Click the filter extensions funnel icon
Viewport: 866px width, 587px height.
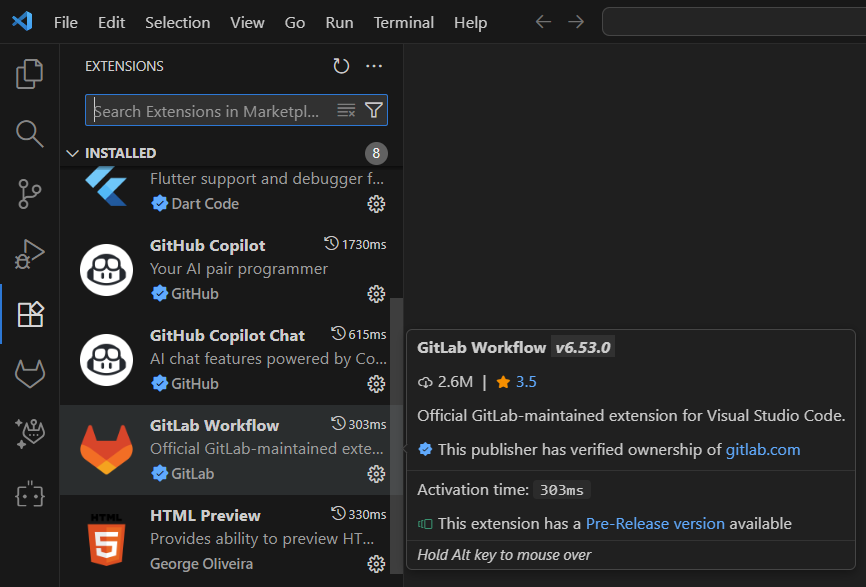(374, 110)
